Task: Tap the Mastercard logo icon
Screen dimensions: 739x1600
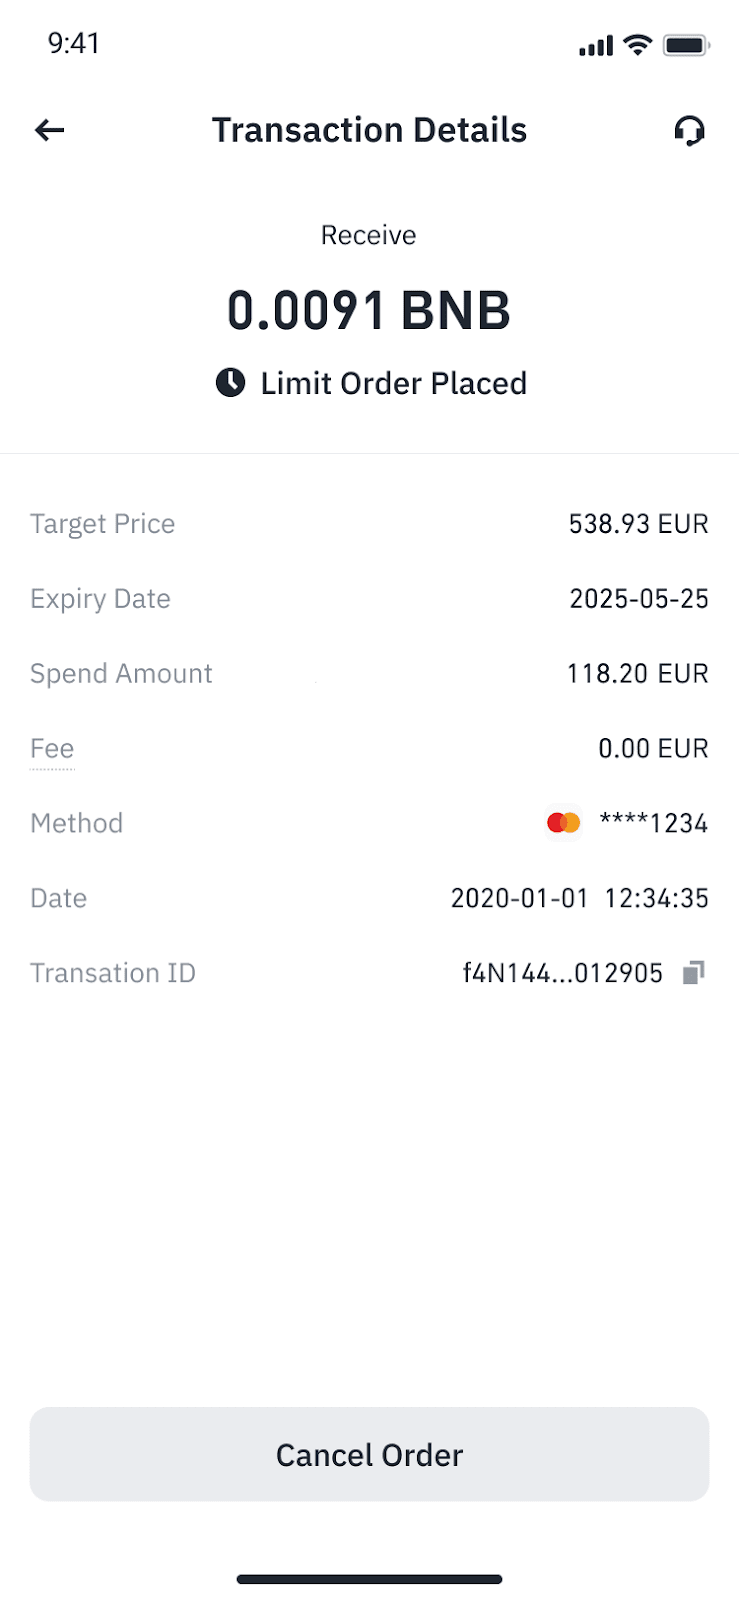Action: (x=564, y=823)
